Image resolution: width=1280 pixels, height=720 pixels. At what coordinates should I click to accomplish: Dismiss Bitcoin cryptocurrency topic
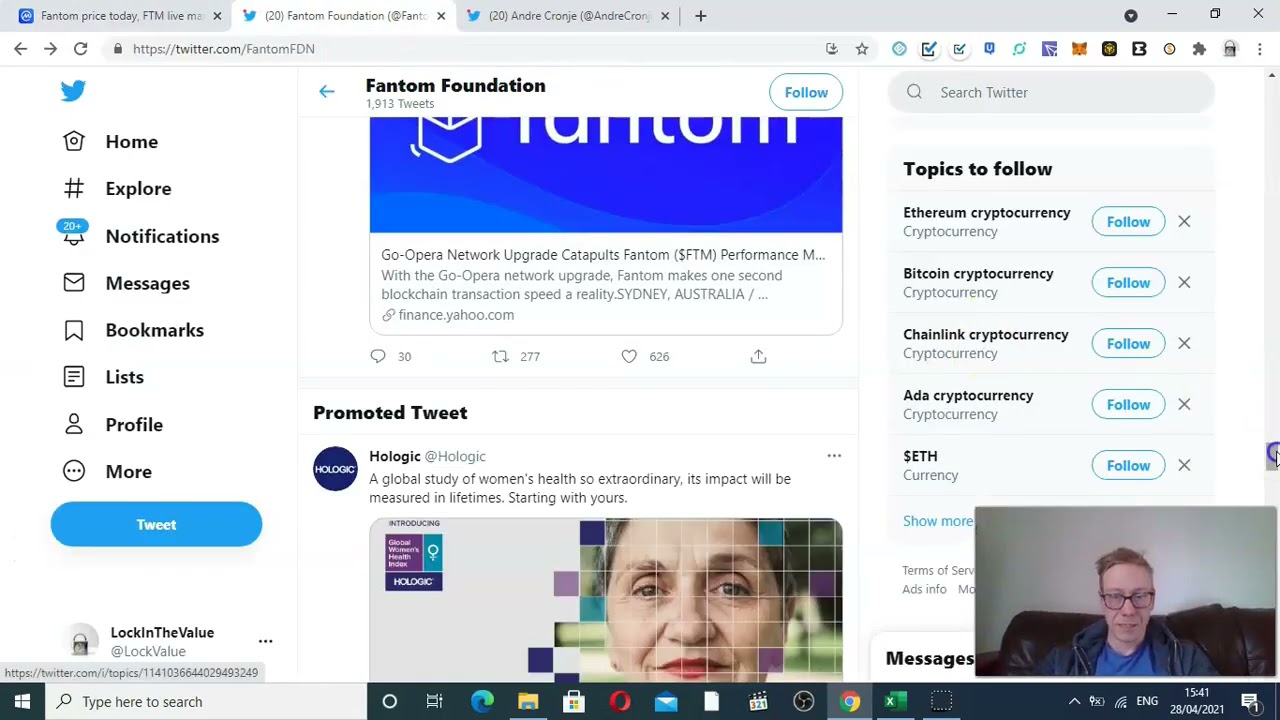1184,283
